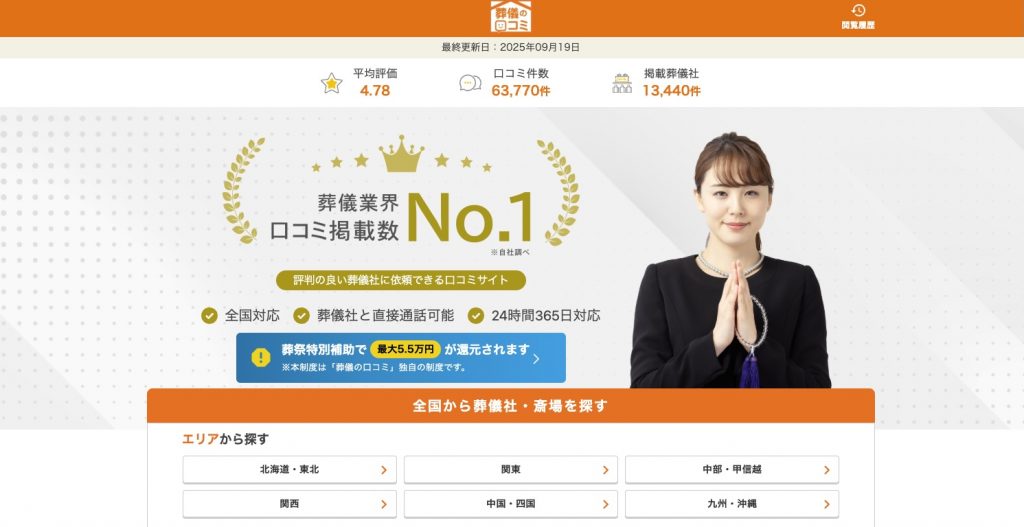1024x527 pixels.
Task: Select the 関西 area button
Action: click(x=289, y=504)
